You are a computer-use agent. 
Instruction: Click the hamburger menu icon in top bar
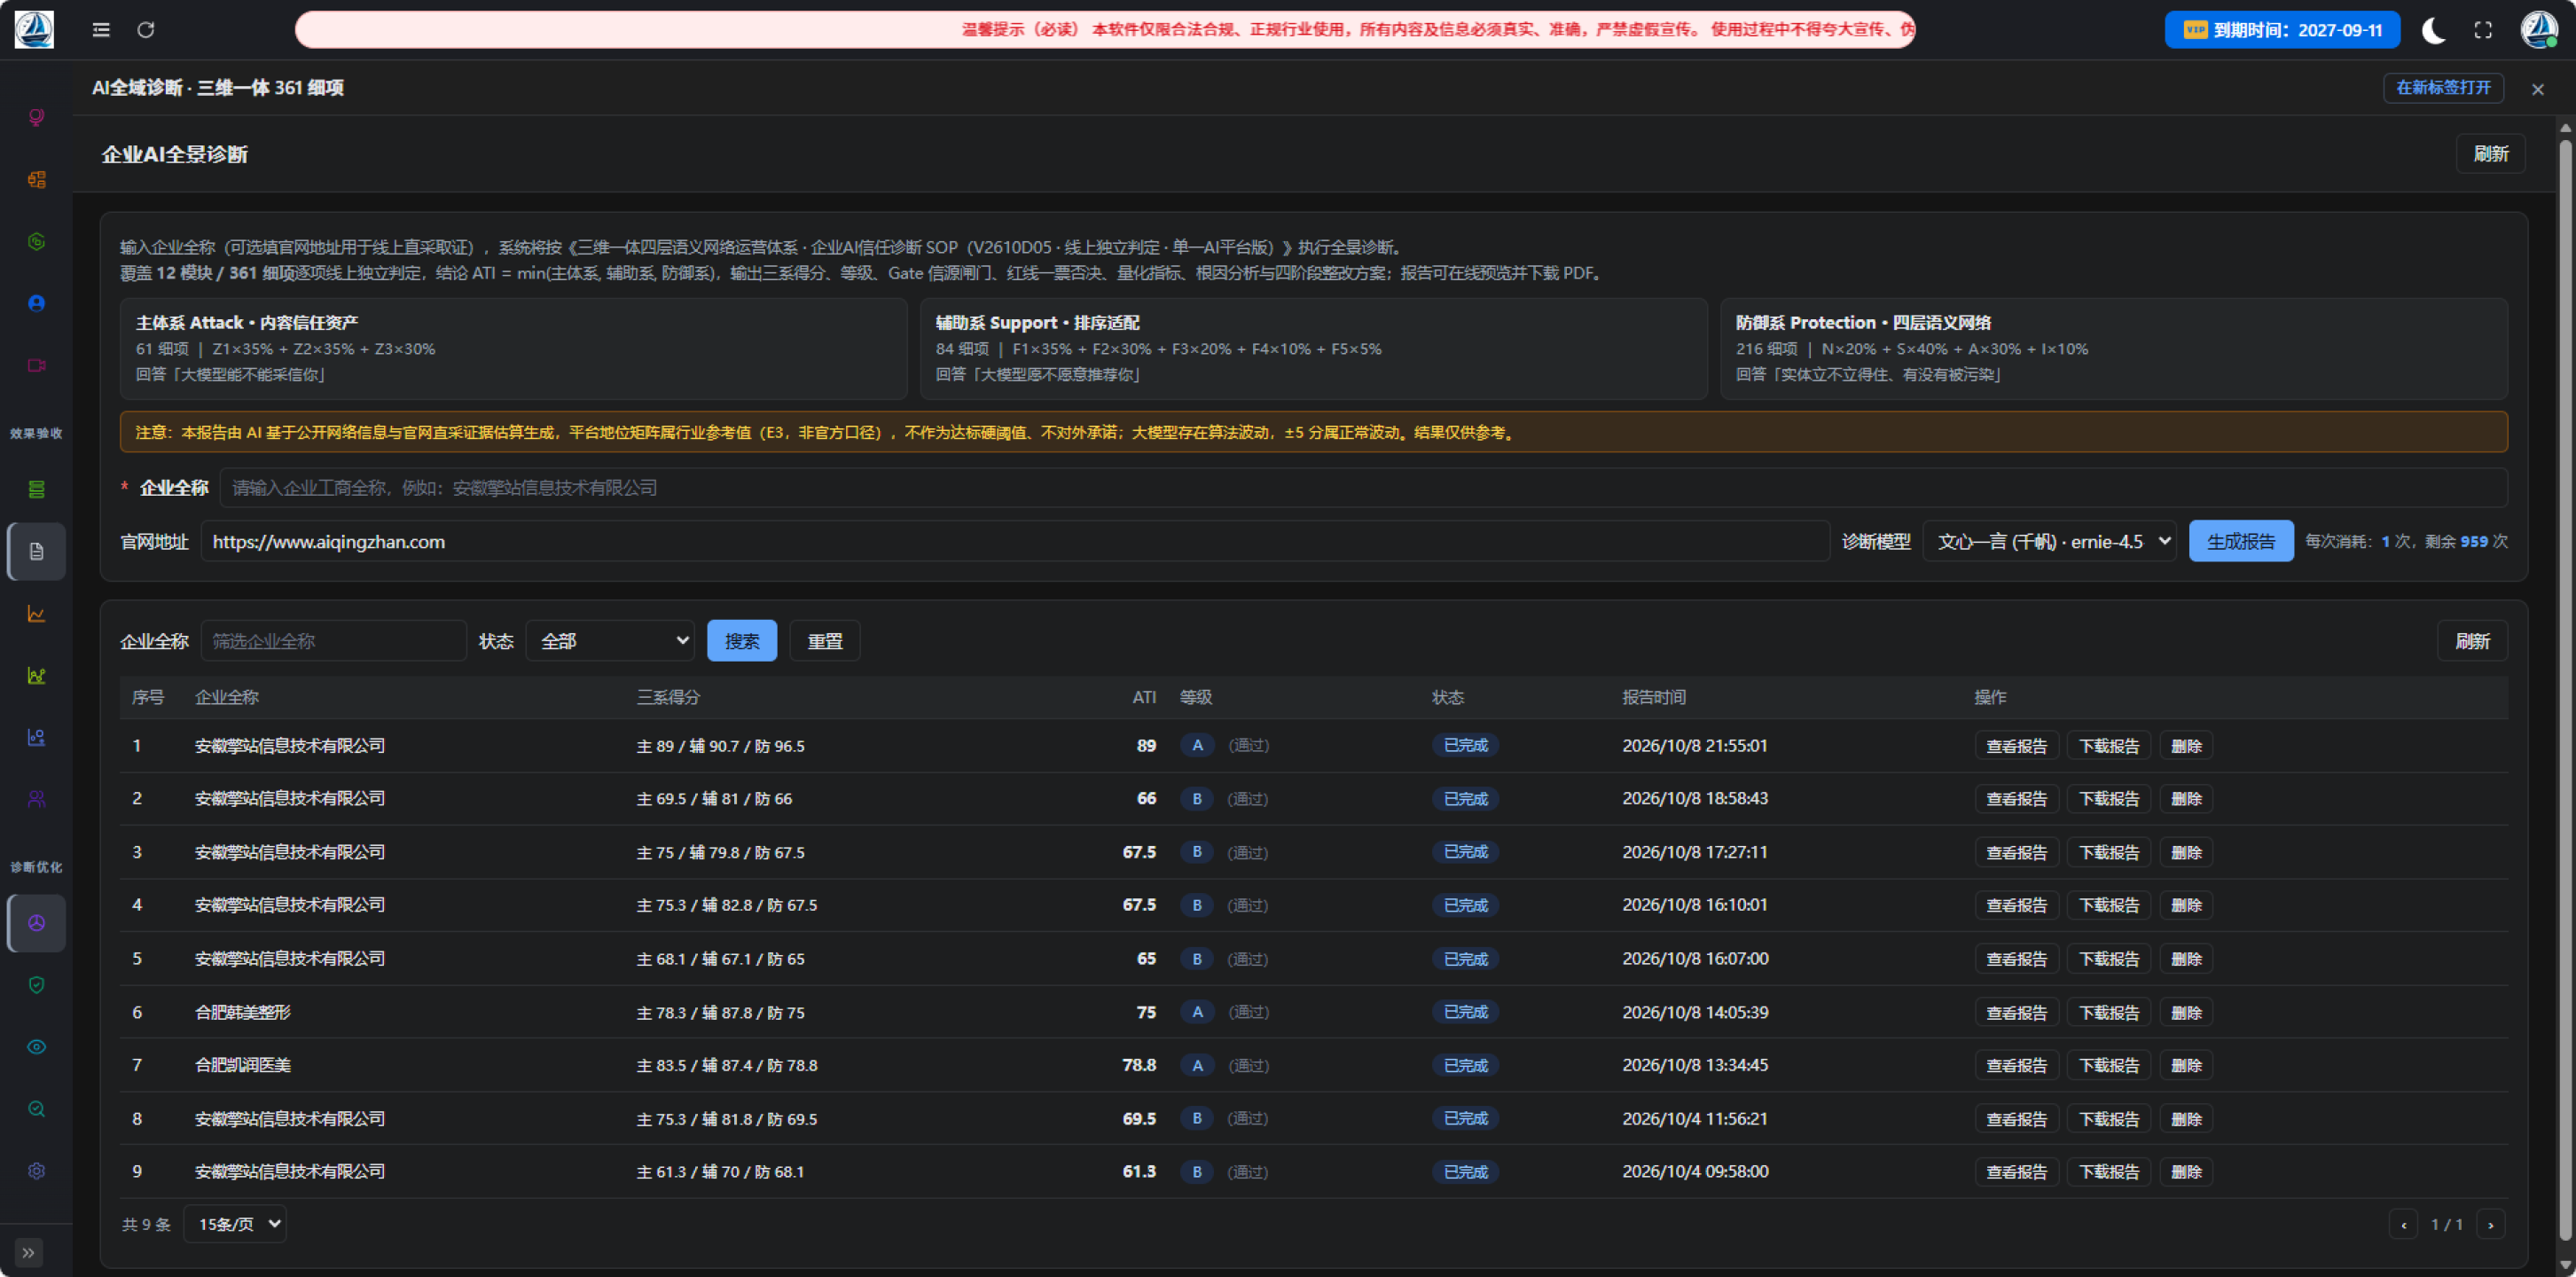[x=101, y=30]
